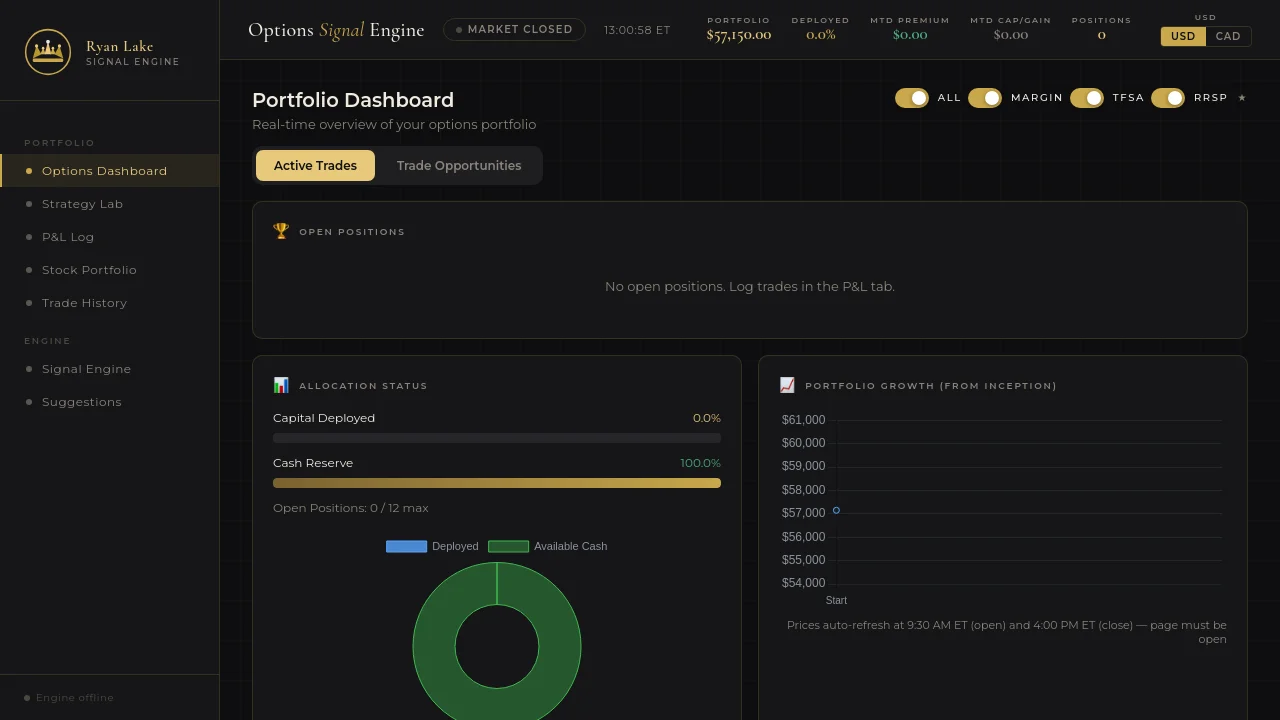Switch to the Trade Opportunities tab
Viewport: 1280px width, 720px height.
(x=459, y=166)
